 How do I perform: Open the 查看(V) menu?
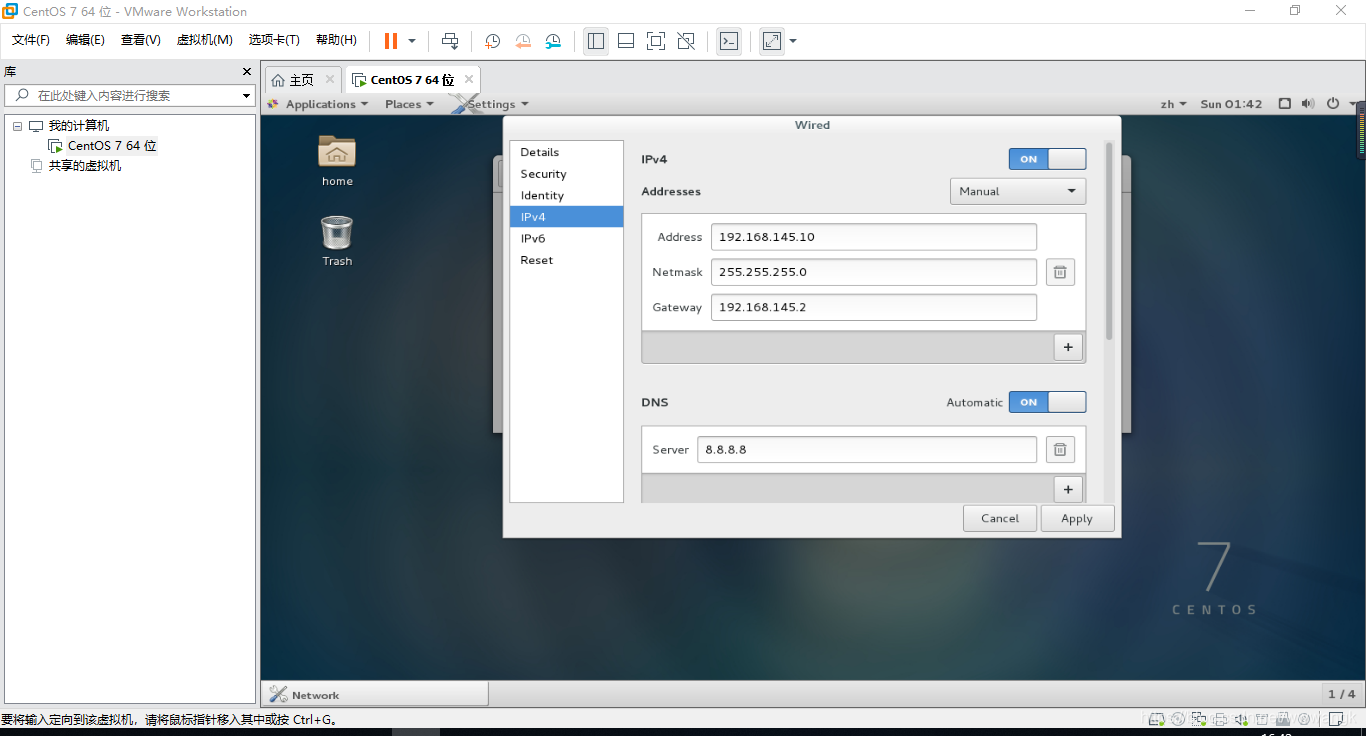[x=140, y=40]
